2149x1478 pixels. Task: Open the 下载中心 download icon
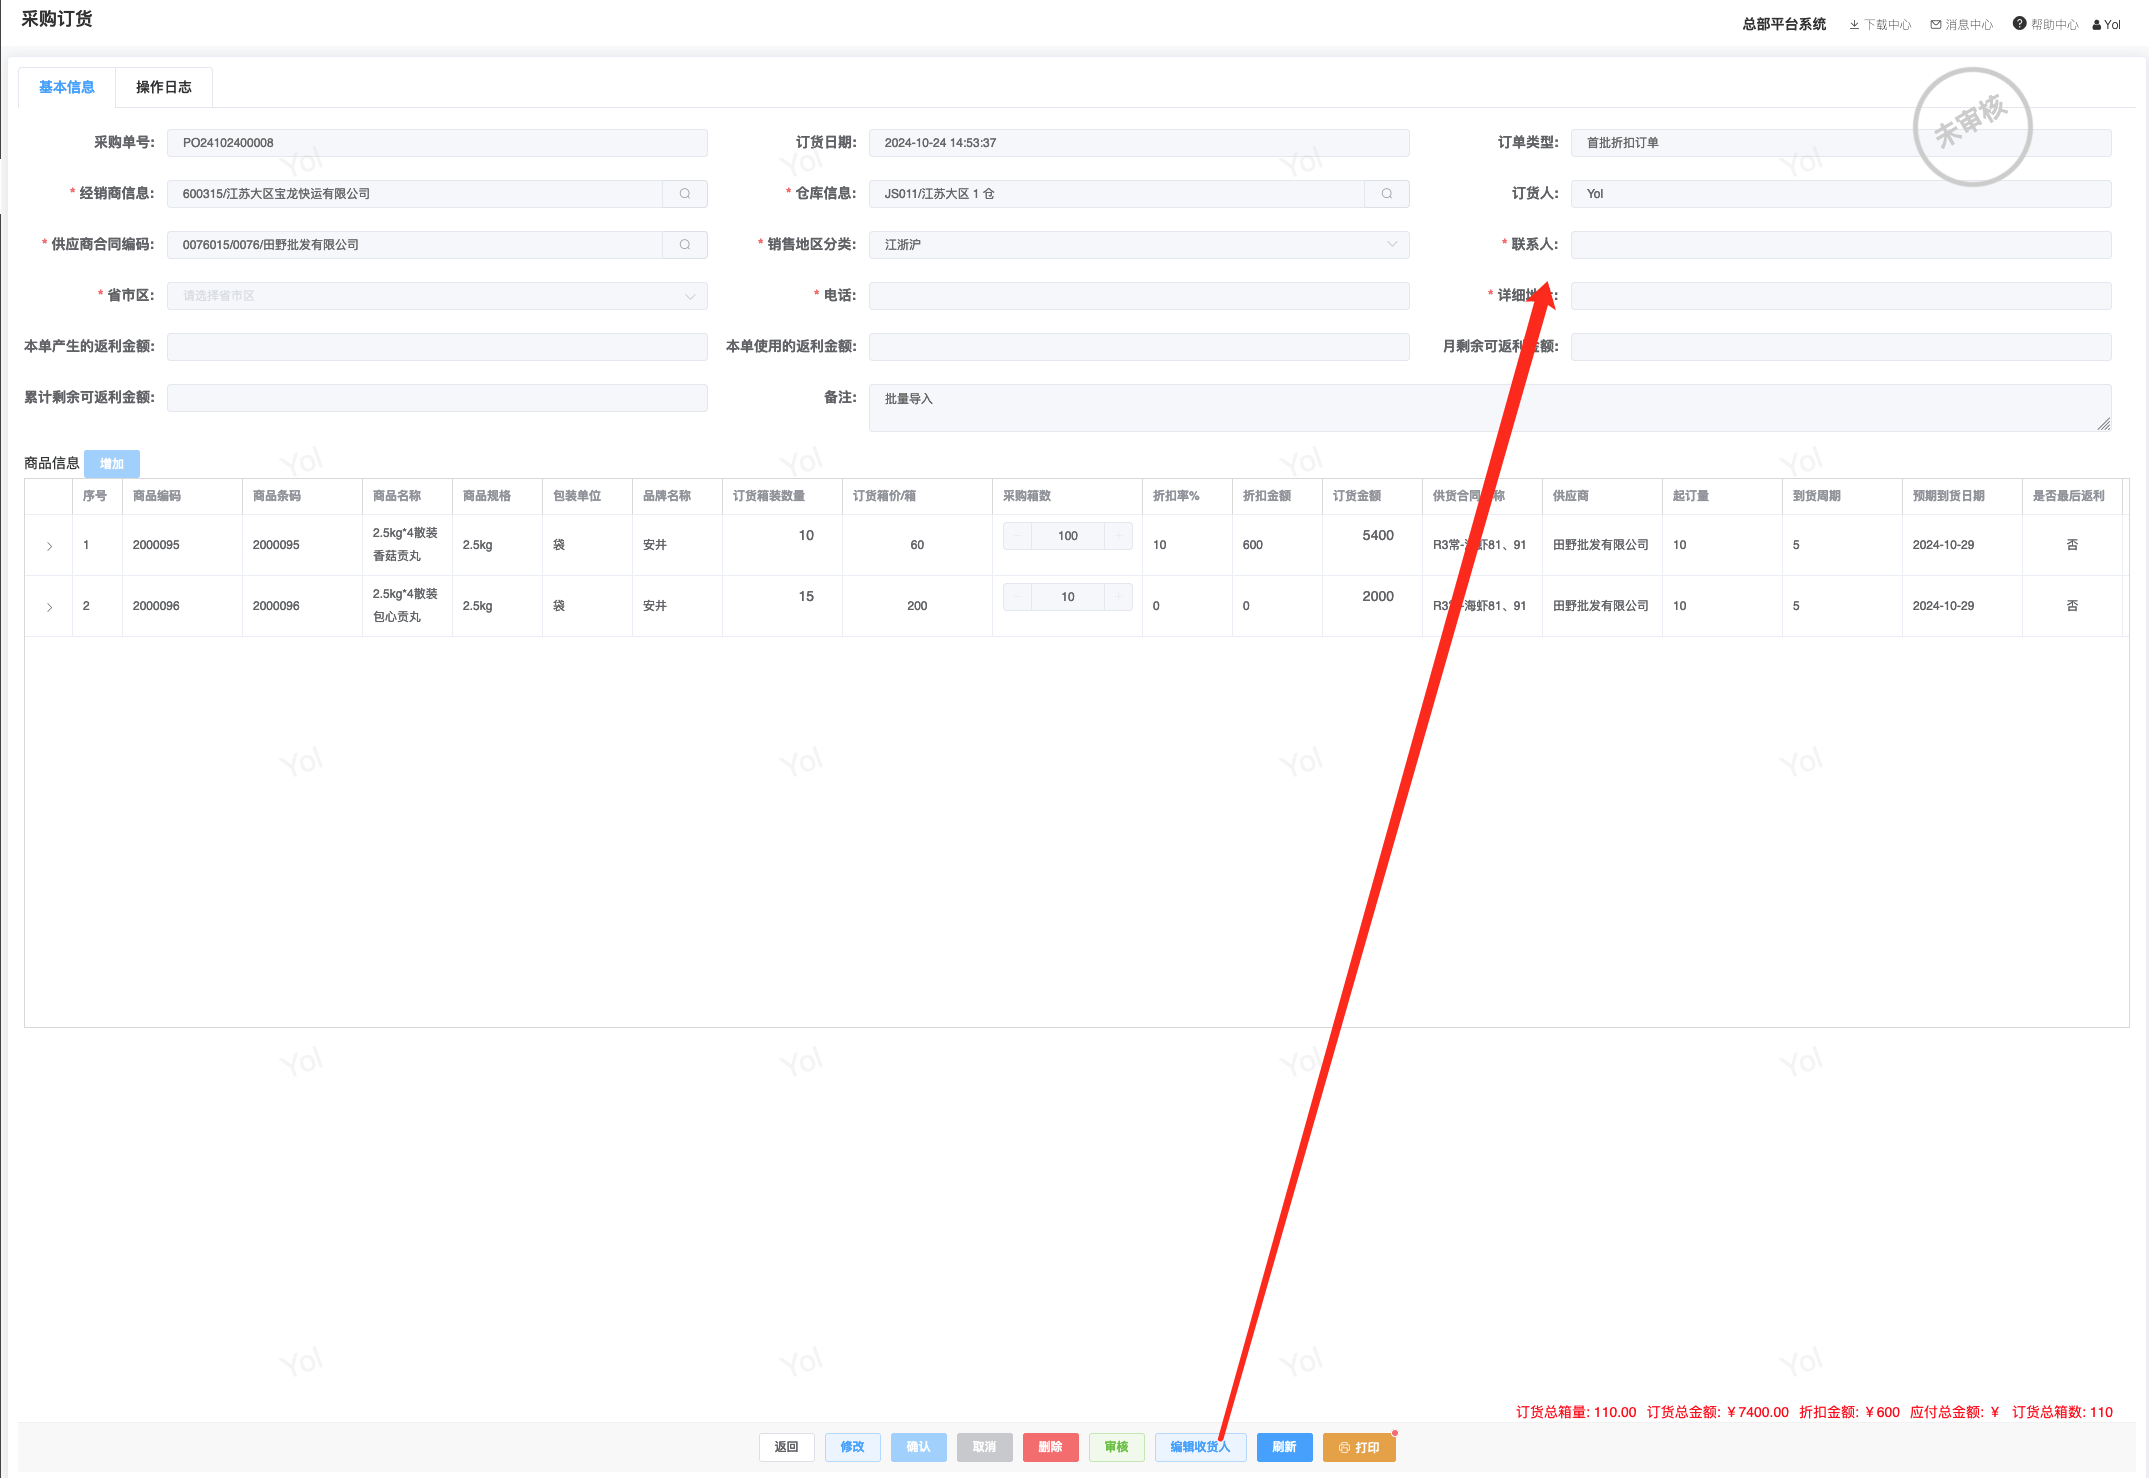pos(1854,25)
